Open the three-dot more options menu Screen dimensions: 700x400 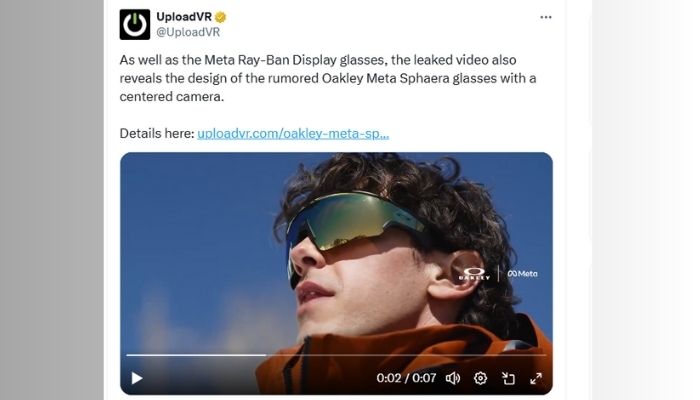546,17
